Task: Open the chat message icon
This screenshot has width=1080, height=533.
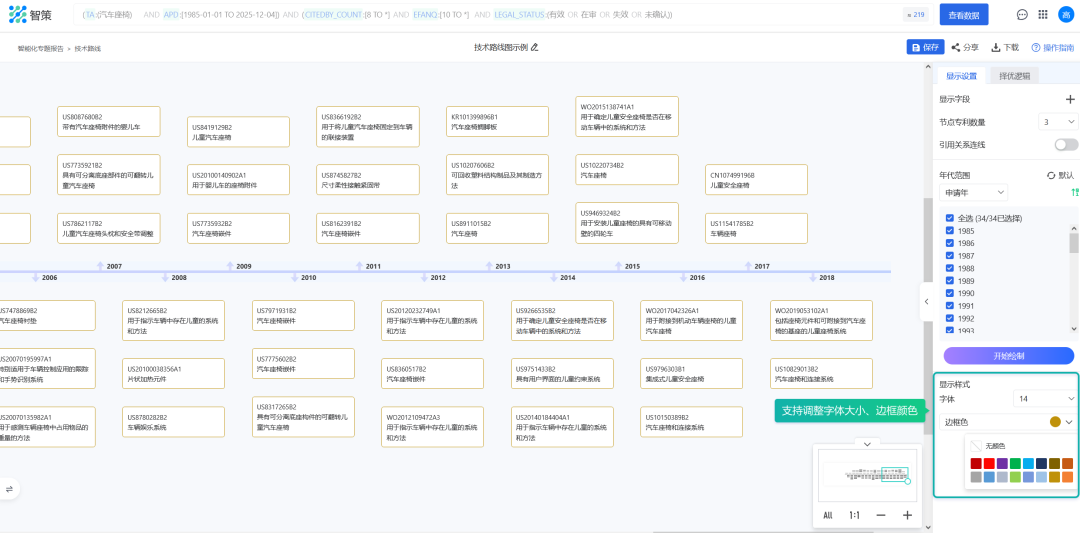Action: 1022,14
